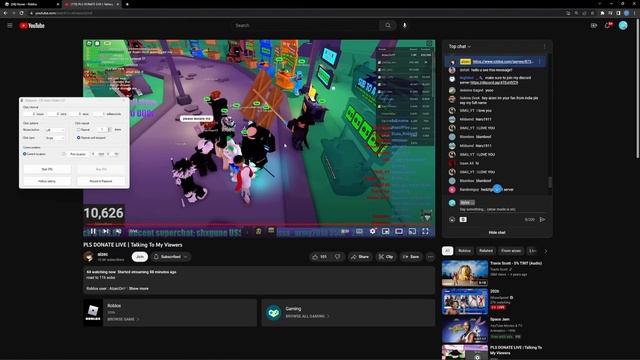Open the Top chat mode dropdown
The image size is (640, 360).
pyautogui.click(x=460, y=47)
